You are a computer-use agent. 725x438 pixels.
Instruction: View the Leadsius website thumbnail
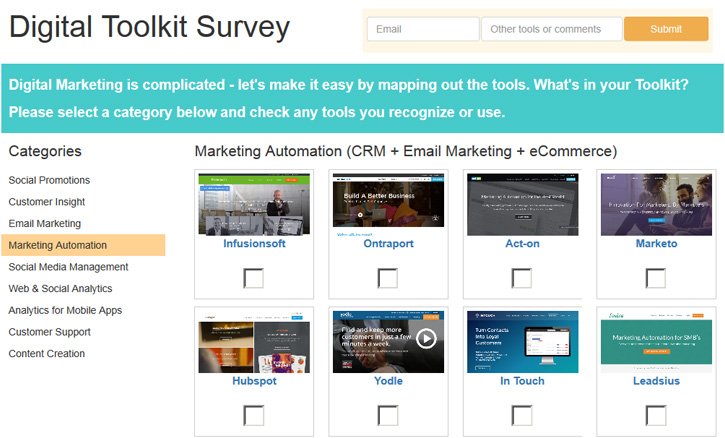click(x=657, y=342)
